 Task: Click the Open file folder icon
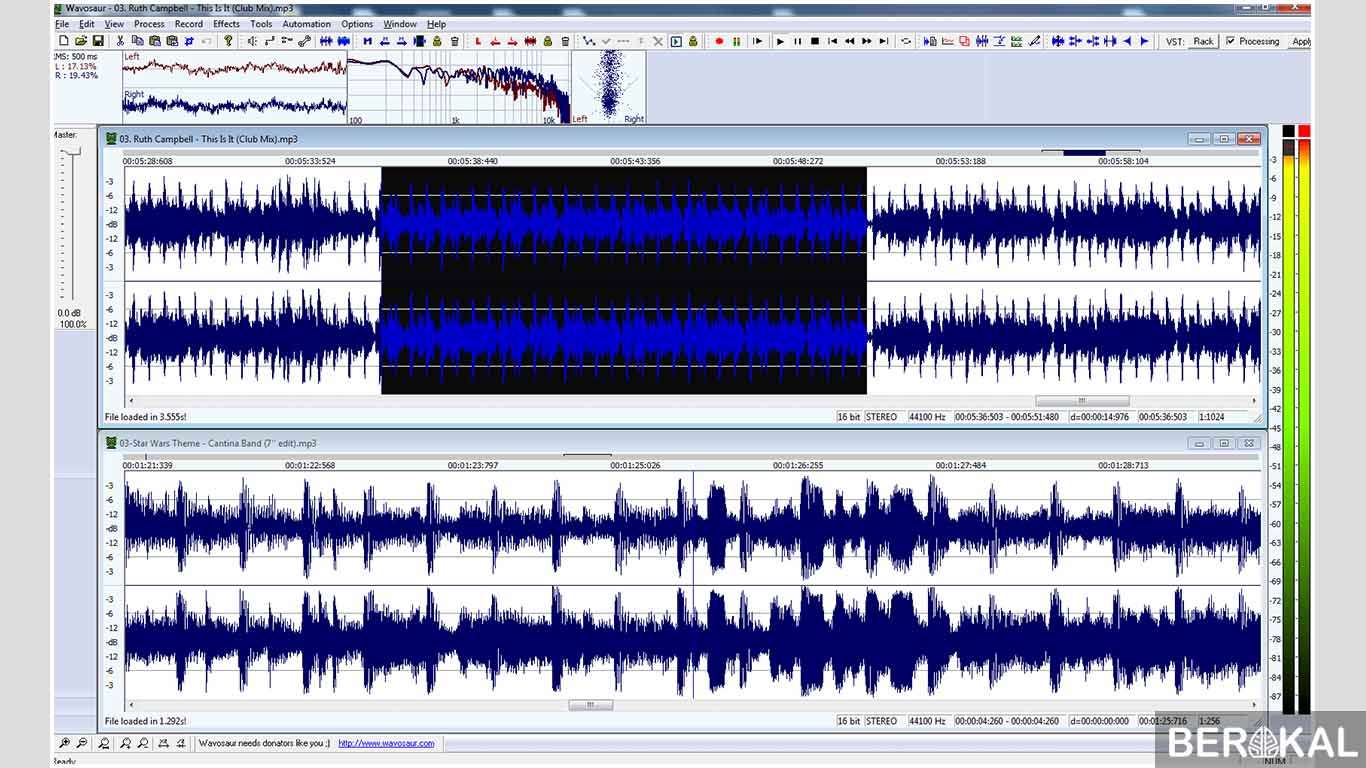(80, 41)
